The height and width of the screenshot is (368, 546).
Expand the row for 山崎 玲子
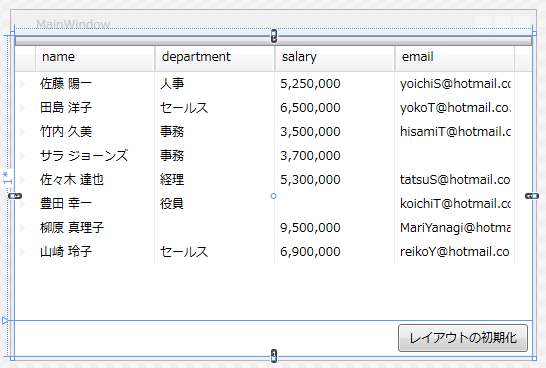coord(22,252)
